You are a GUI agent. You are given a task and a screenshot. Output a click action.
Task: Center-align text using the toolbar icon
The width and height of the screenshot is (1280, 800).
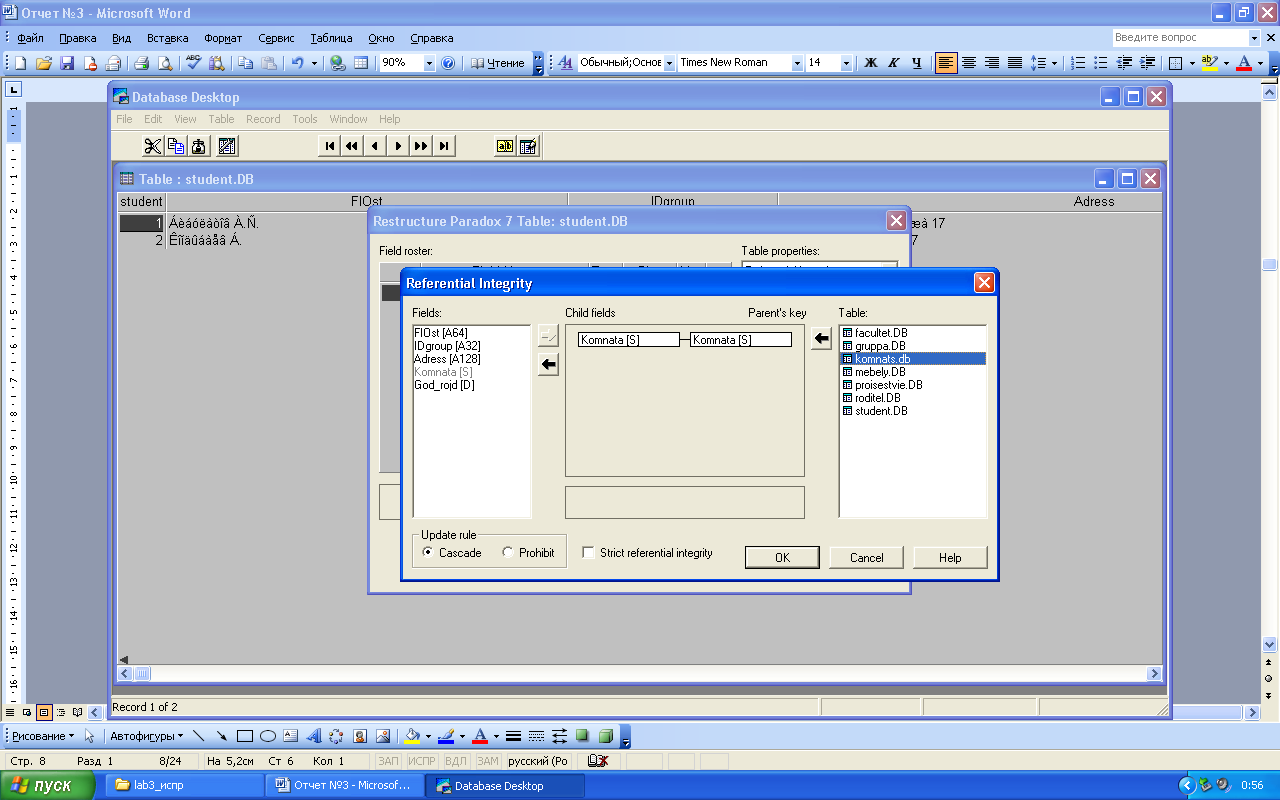[970, 63]
